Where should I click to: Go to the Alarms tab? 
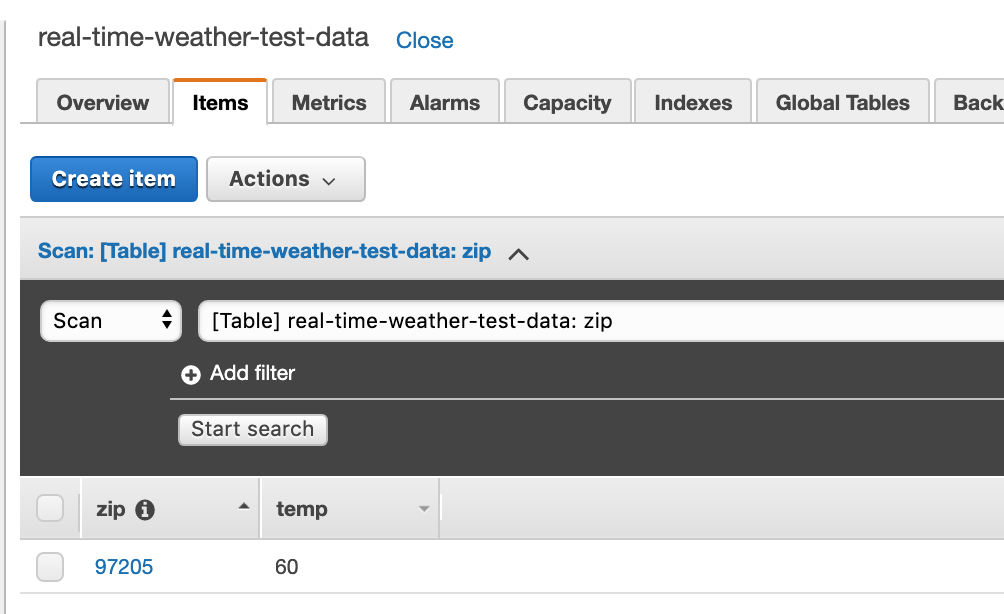(445, 103)
